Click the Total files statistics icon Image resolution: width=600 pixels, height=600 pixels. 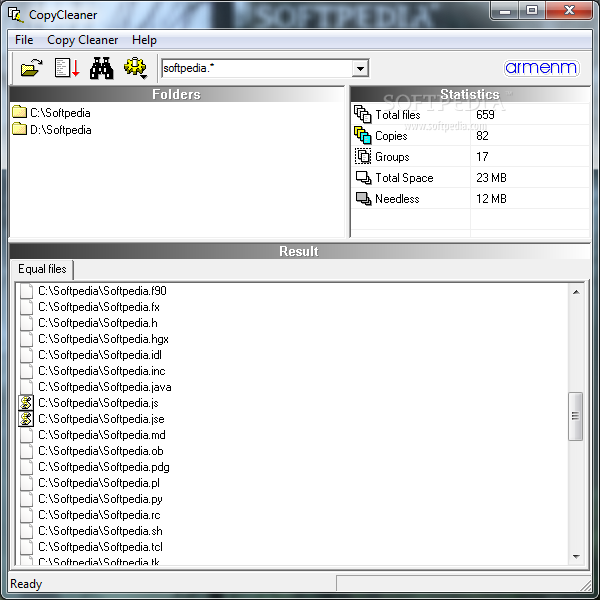click(363, 114)
